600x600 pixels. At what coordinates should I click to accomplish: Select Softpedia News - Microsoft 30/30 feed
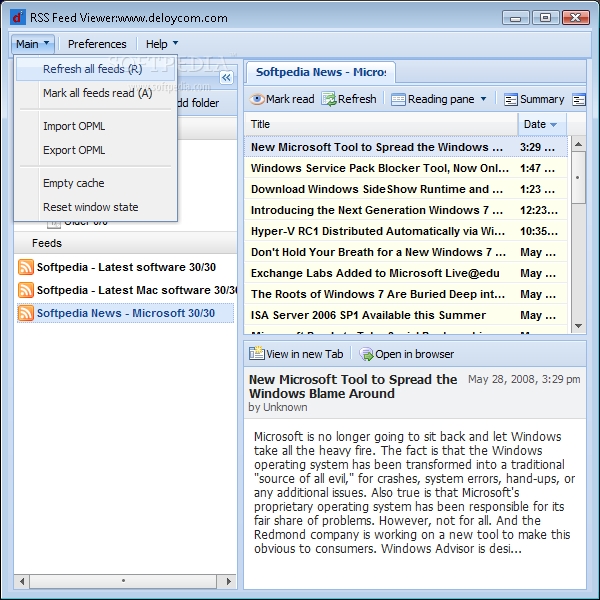click(x=126, y=313)
